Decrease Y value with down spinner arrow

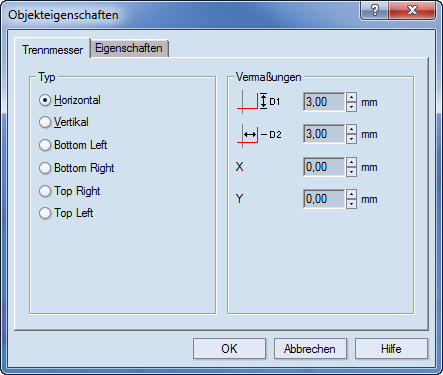[351, 204]
